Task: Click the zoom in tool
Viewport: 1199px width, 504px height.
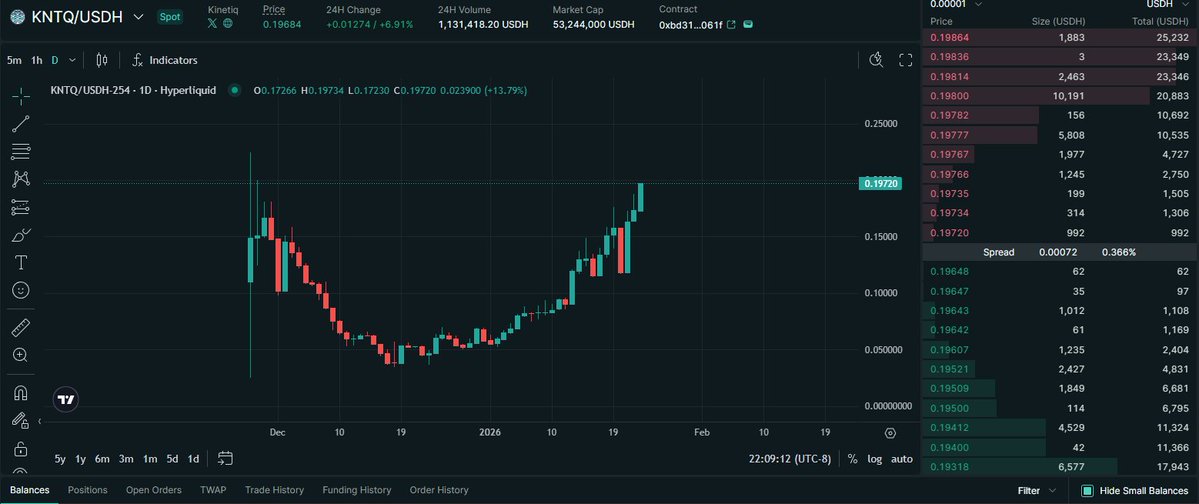Action: click(21, 356)
